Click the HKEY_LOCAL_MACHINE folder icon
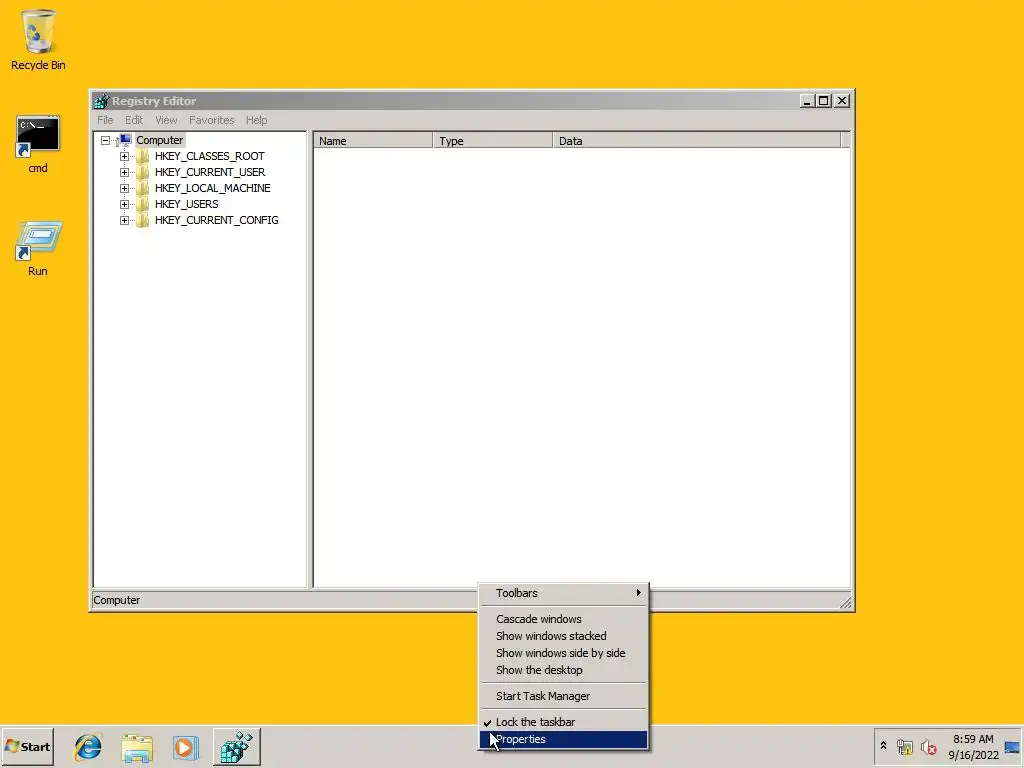The image size is (1024, 768). tap(143, 188)
